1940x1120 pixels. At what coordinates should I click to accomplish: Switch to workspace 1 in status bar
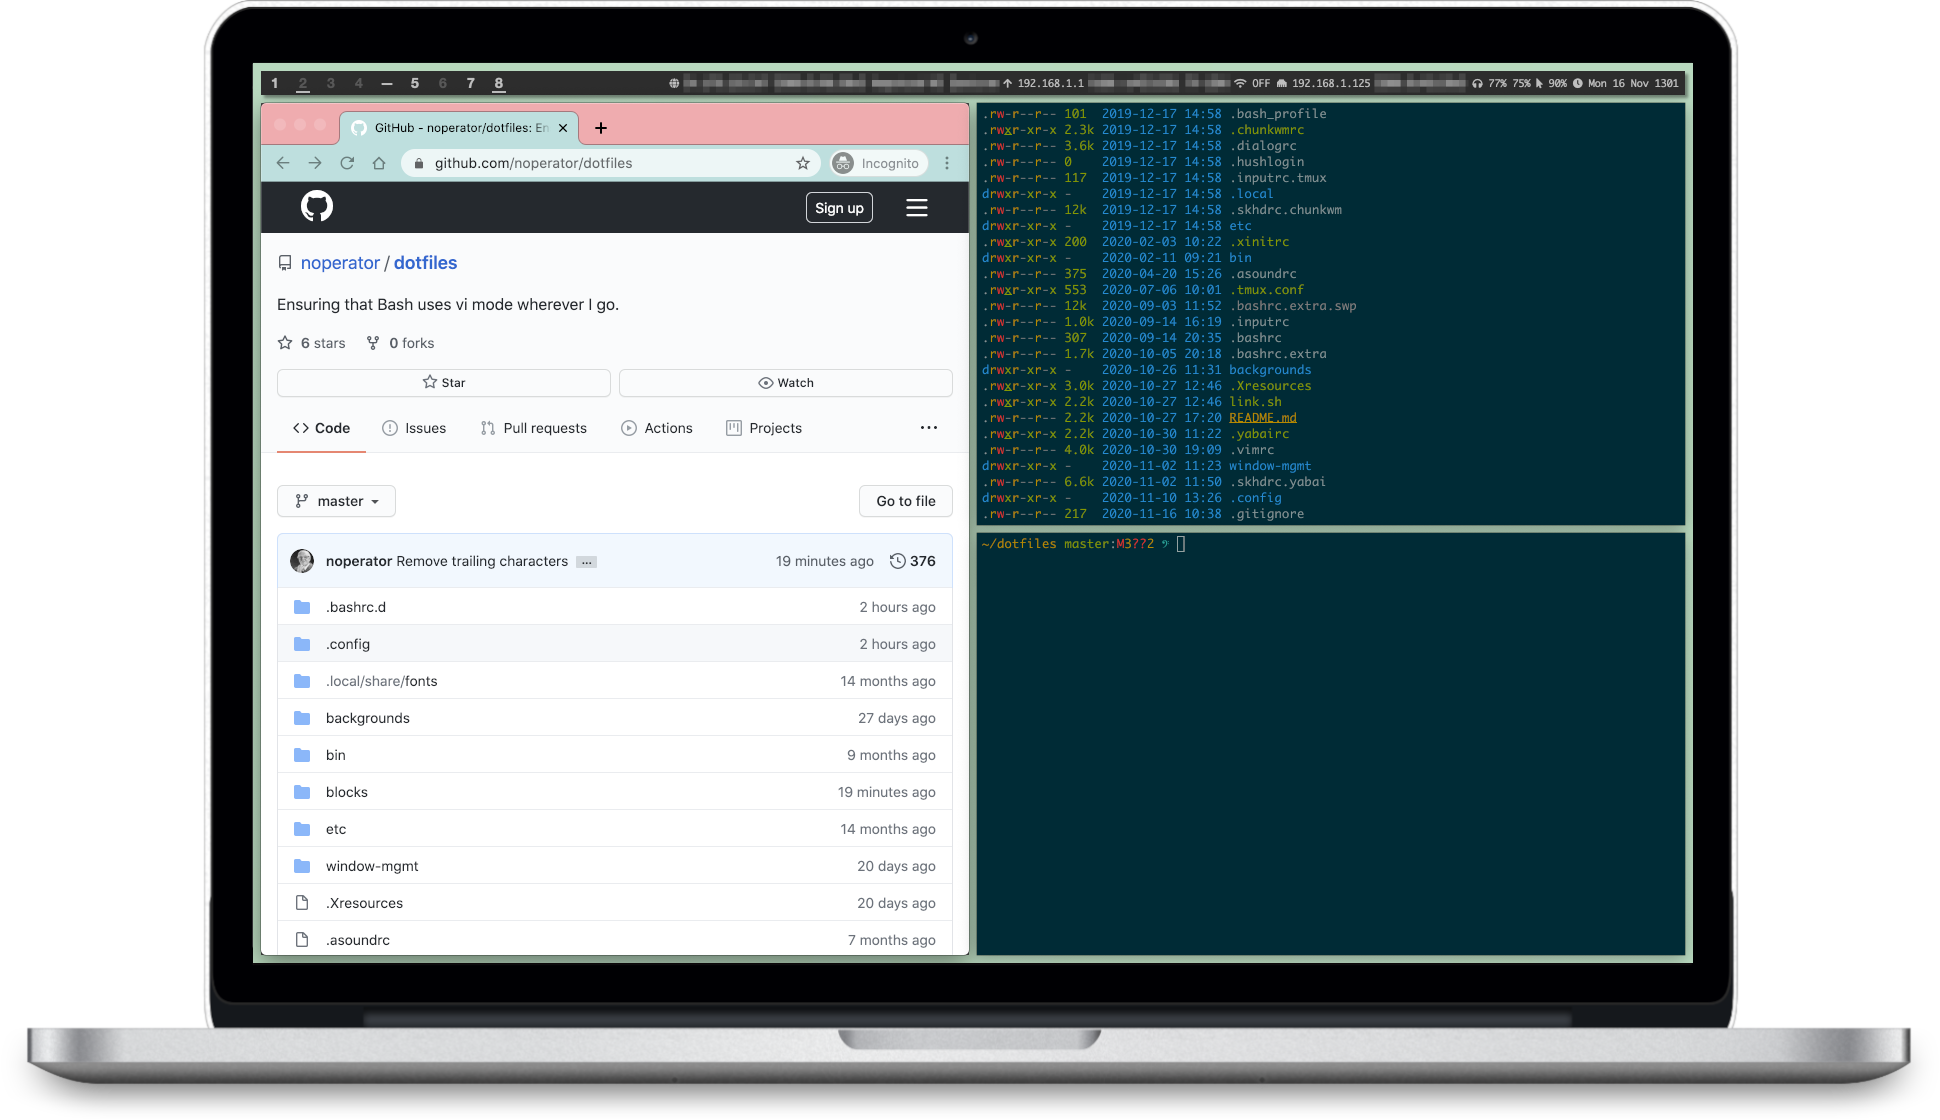(275, 83)
